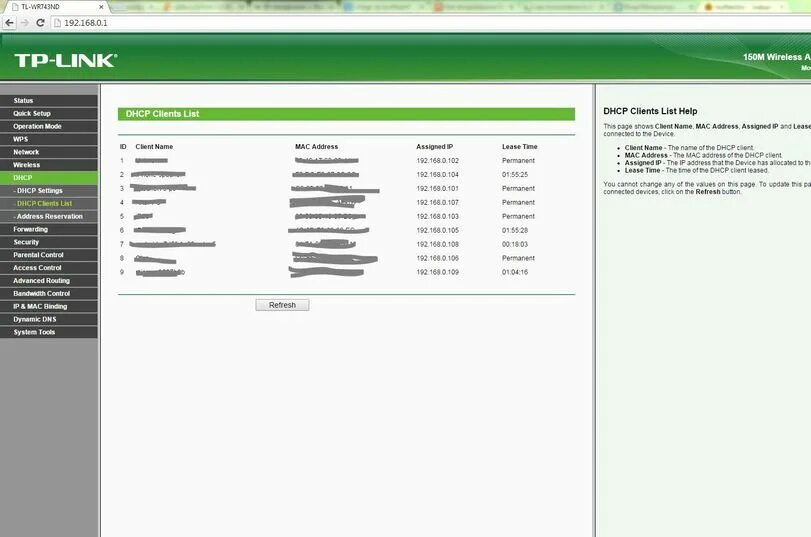Viewport: 811px width, 537px height.
Task: Click assigned IP 192.168.0.101
Action: click(x=438, y=189)
